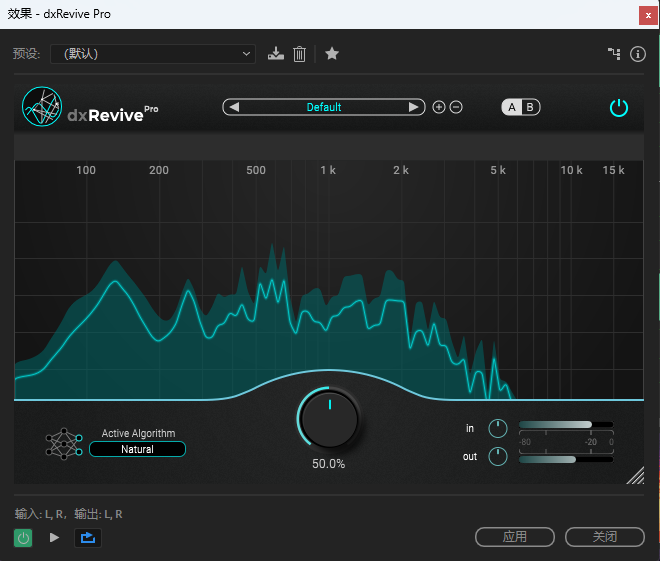Click the 500 frequency label
This screenshot has width=660, height=561.
pyautogui.click(x=256, y=170)
